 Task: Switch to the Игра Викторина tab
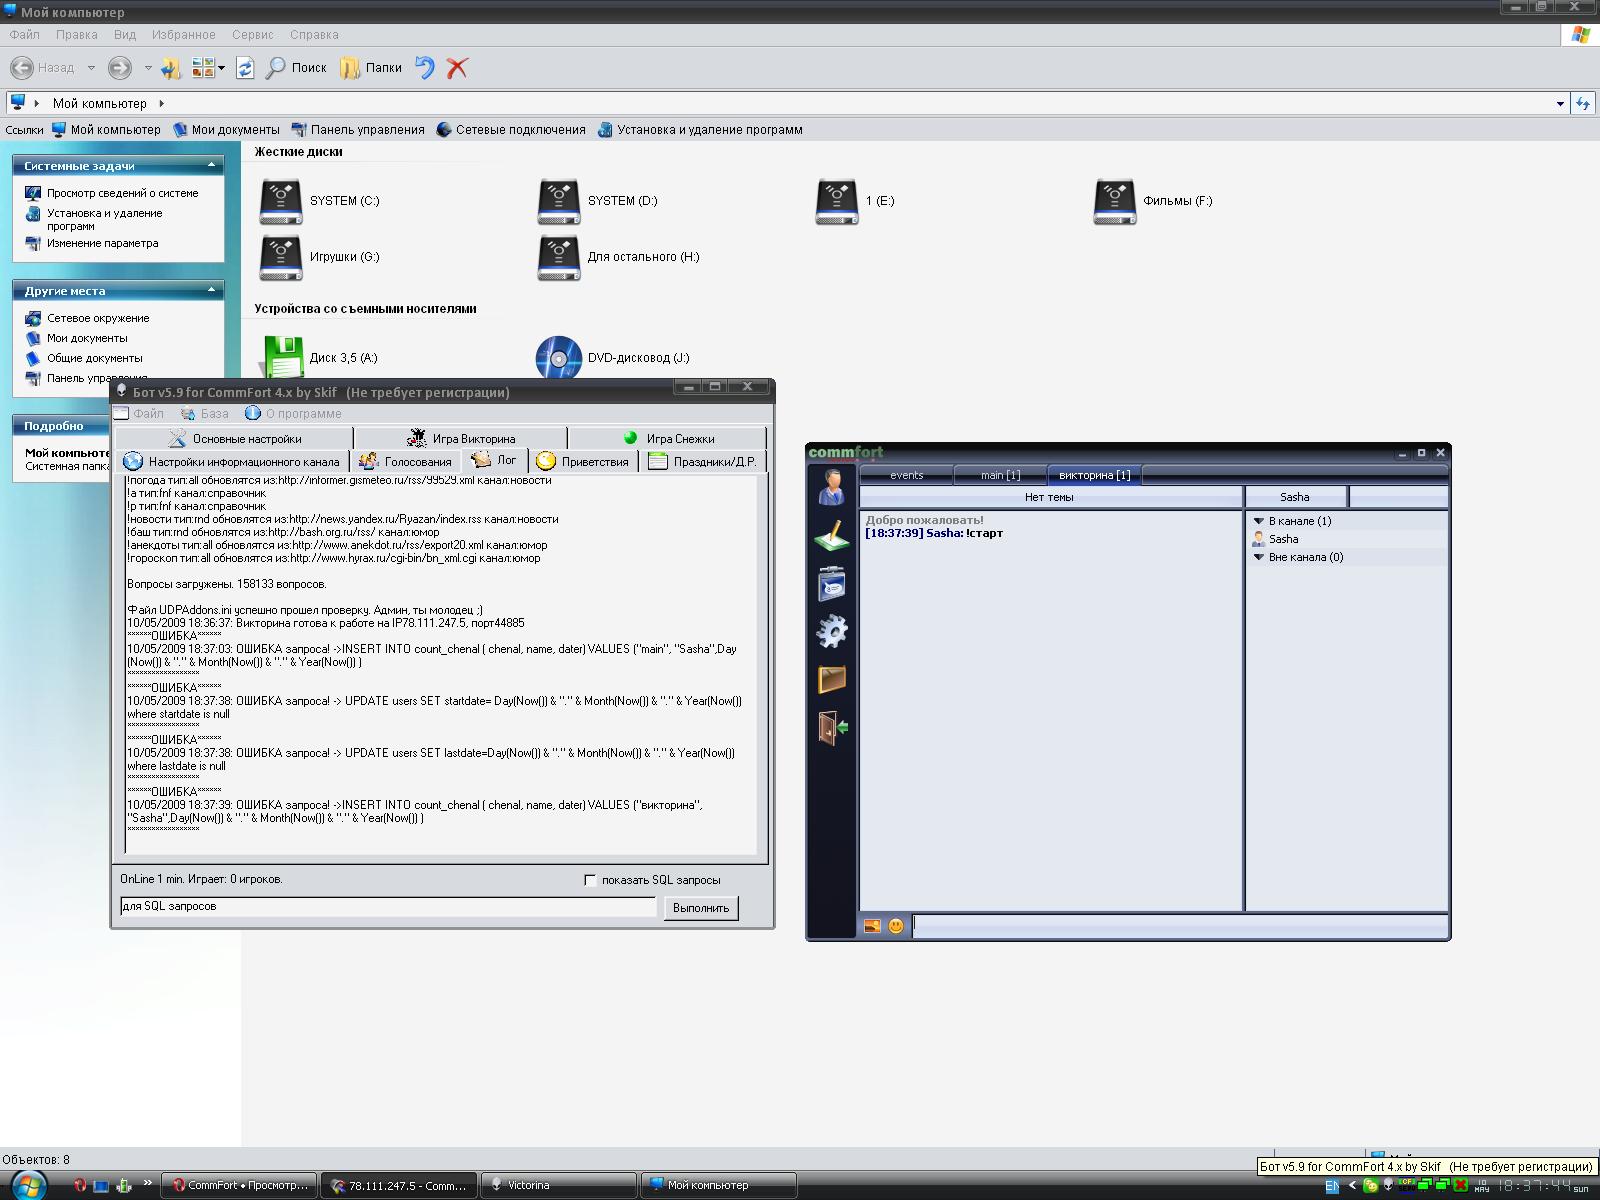461,438
